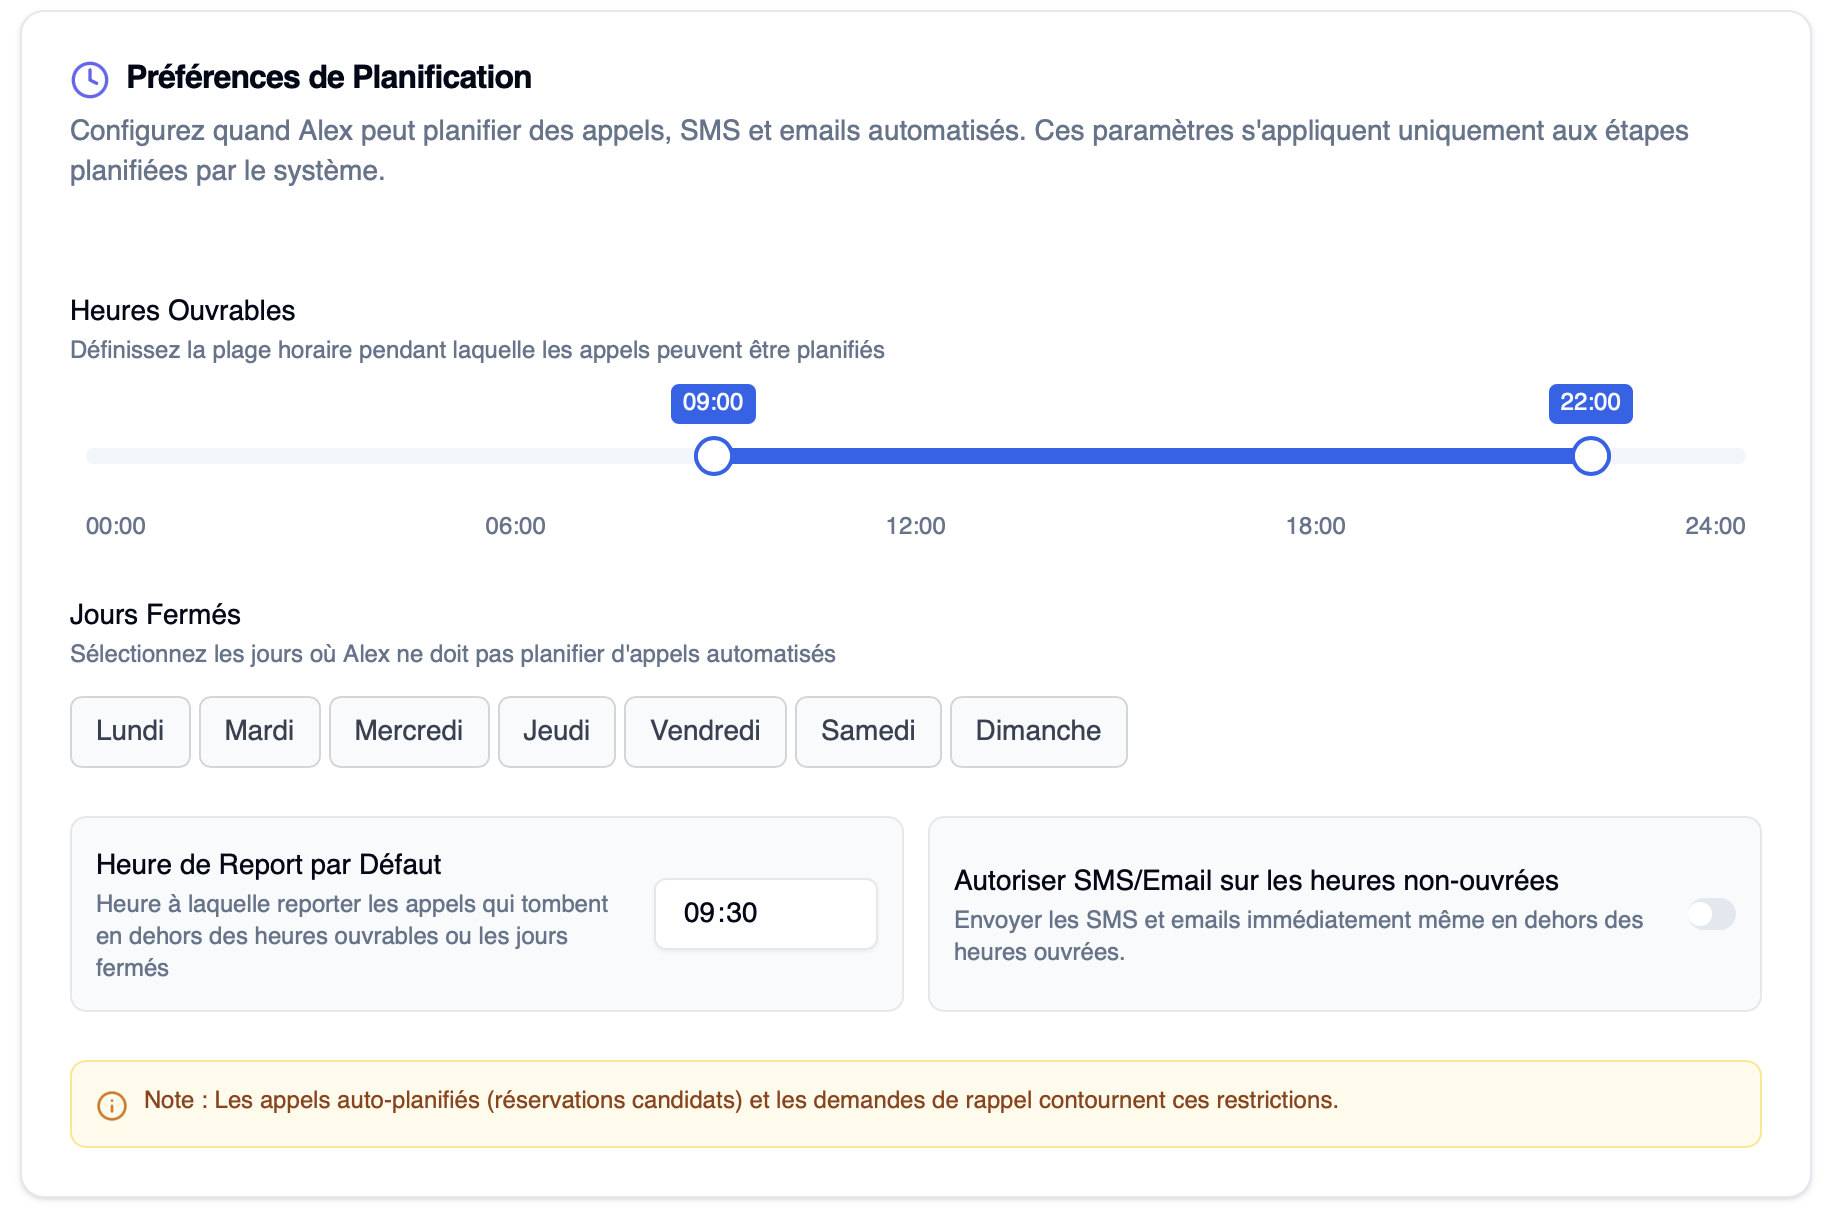
Task: Click the Heures Ouvrables section title
Action: (x=181, y=310)
